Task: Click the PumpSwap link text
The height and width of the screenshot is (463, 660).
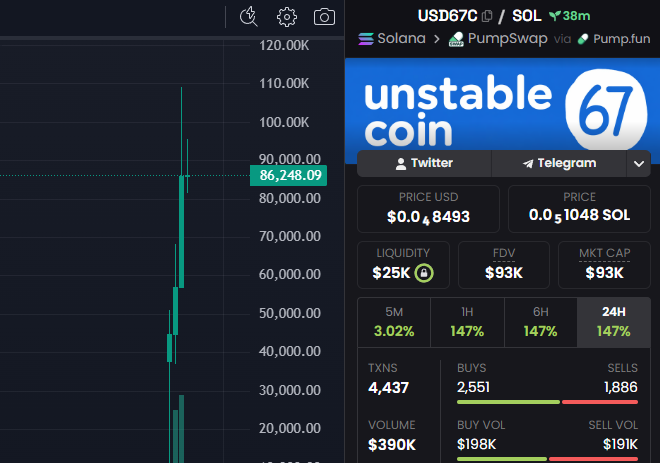Action: 508,39
